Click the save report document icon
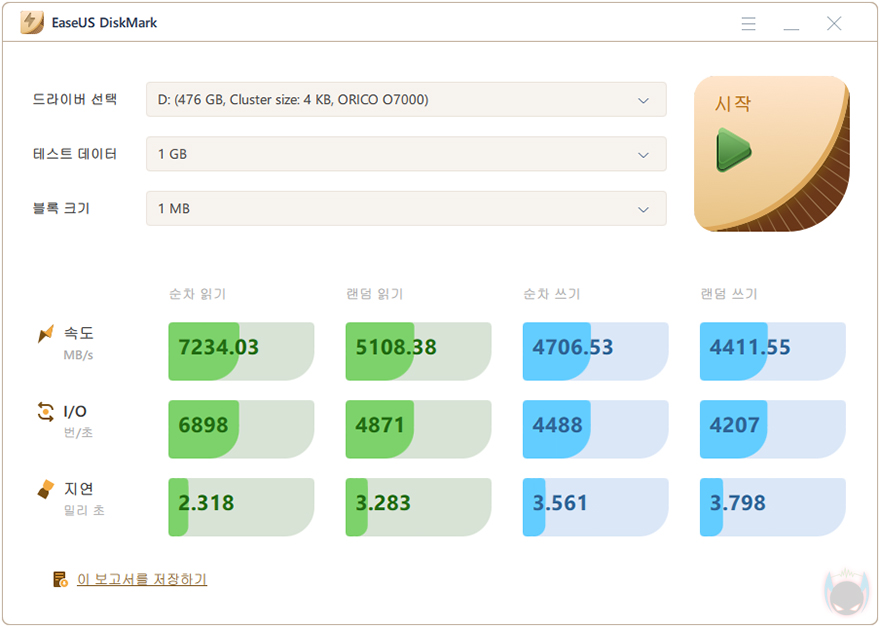880x627 pixels. click(x=61, y=579)
